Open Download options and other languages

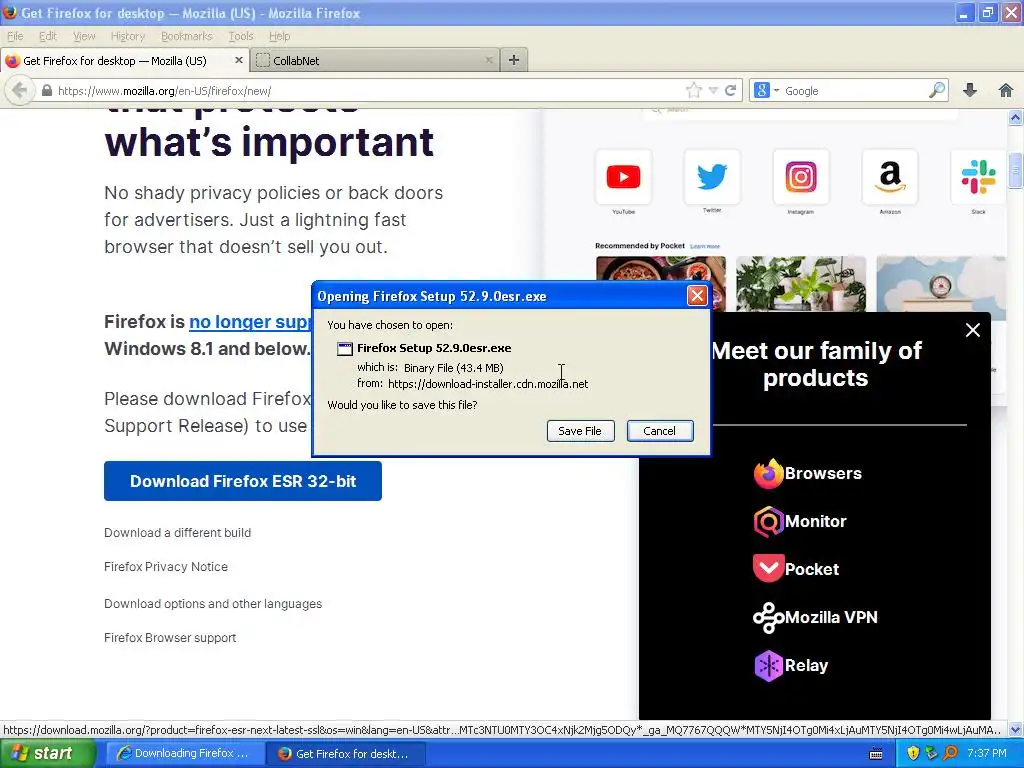pyautogui.click(x=213, y=603)
